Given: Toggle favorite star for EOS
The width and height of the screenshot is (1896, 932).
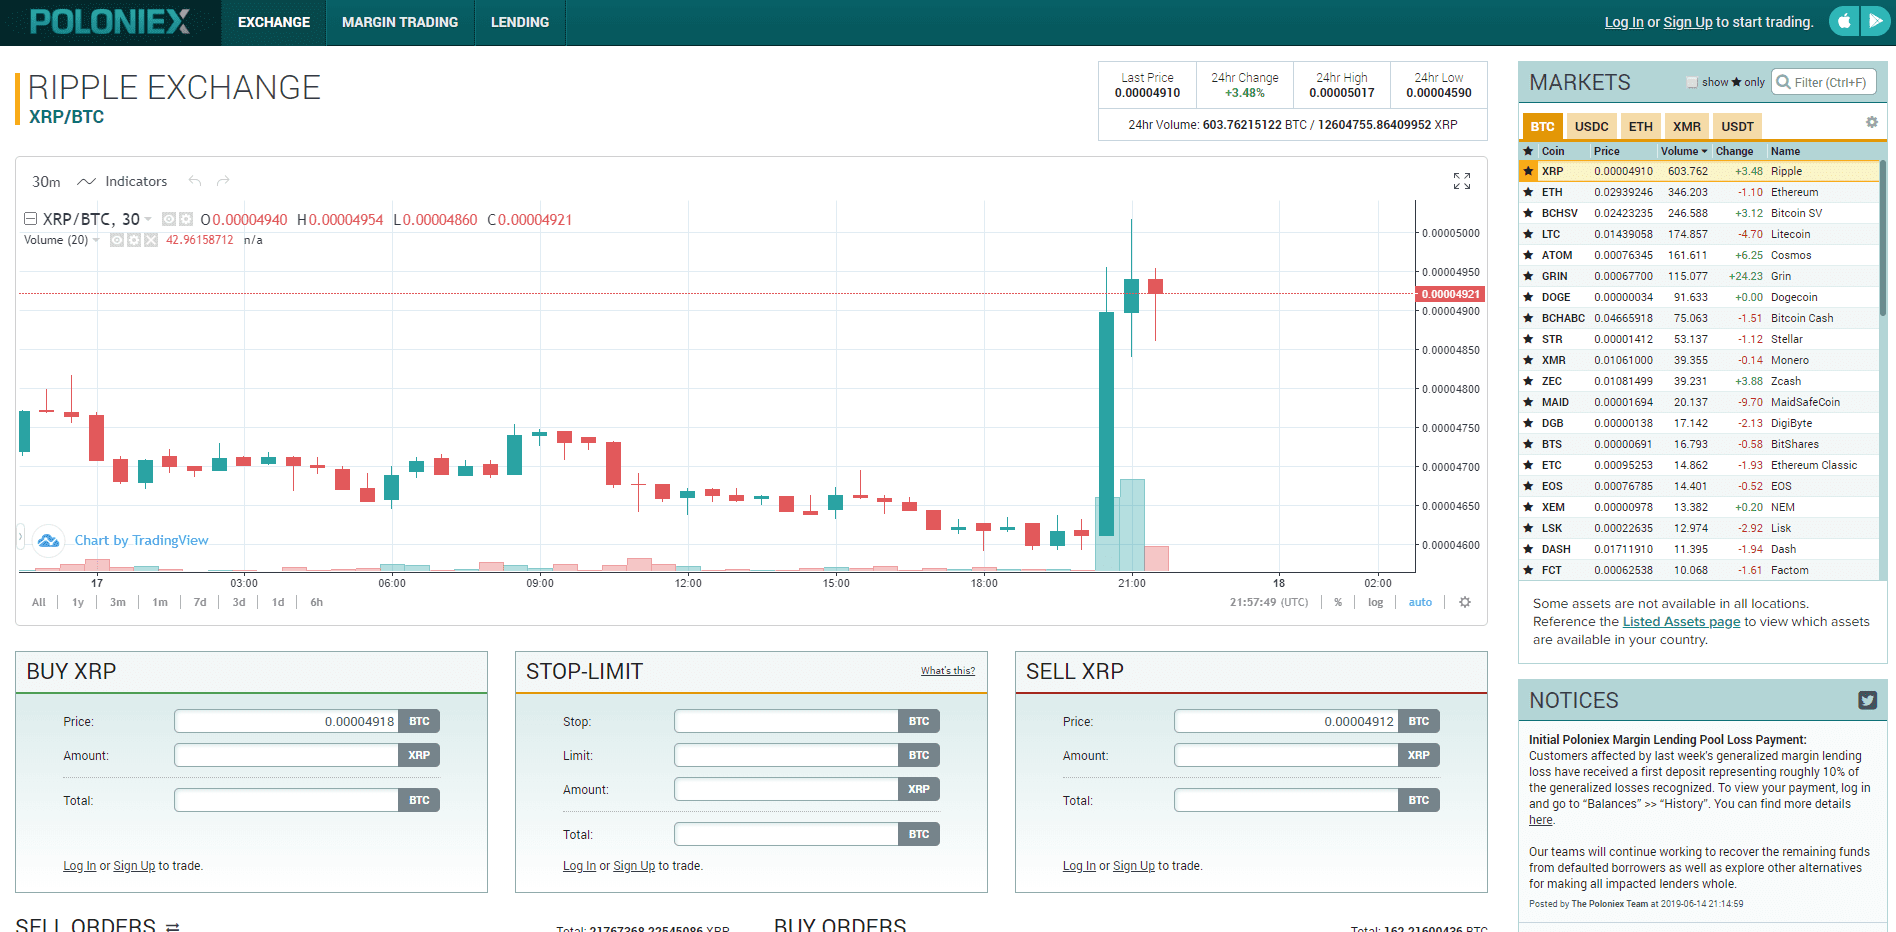Looking at the screenshot, I should [x=1528, y=486].
